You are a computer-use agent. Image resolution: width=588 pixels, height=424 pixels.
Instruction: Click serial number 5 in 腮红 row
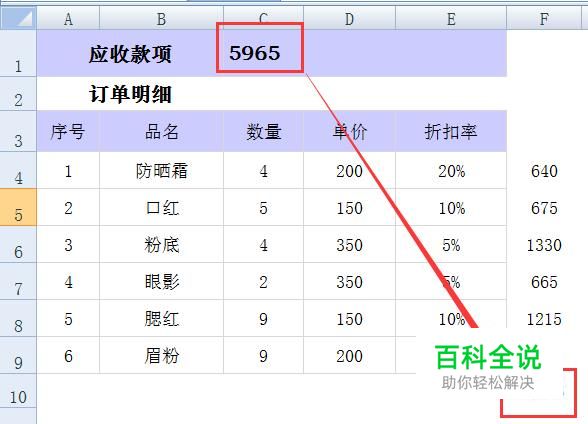point(68,318)
